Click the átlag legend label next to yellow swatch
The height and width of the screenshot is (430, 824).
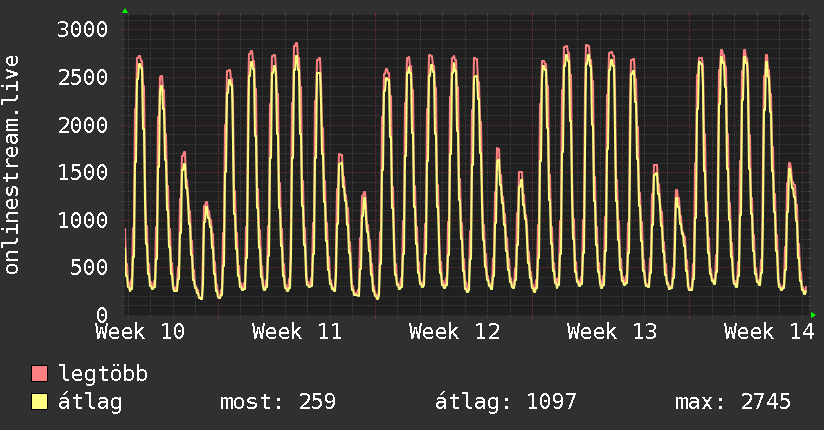pos(90,402)
